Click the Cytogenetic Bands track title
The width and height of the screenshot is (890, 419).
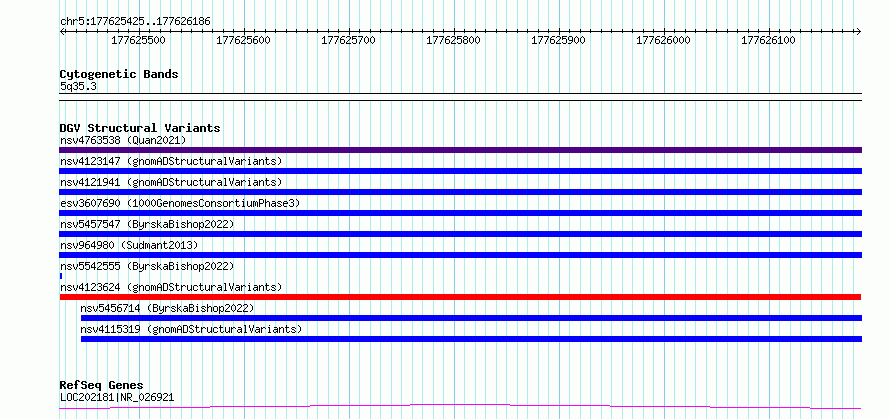(119, 74)
